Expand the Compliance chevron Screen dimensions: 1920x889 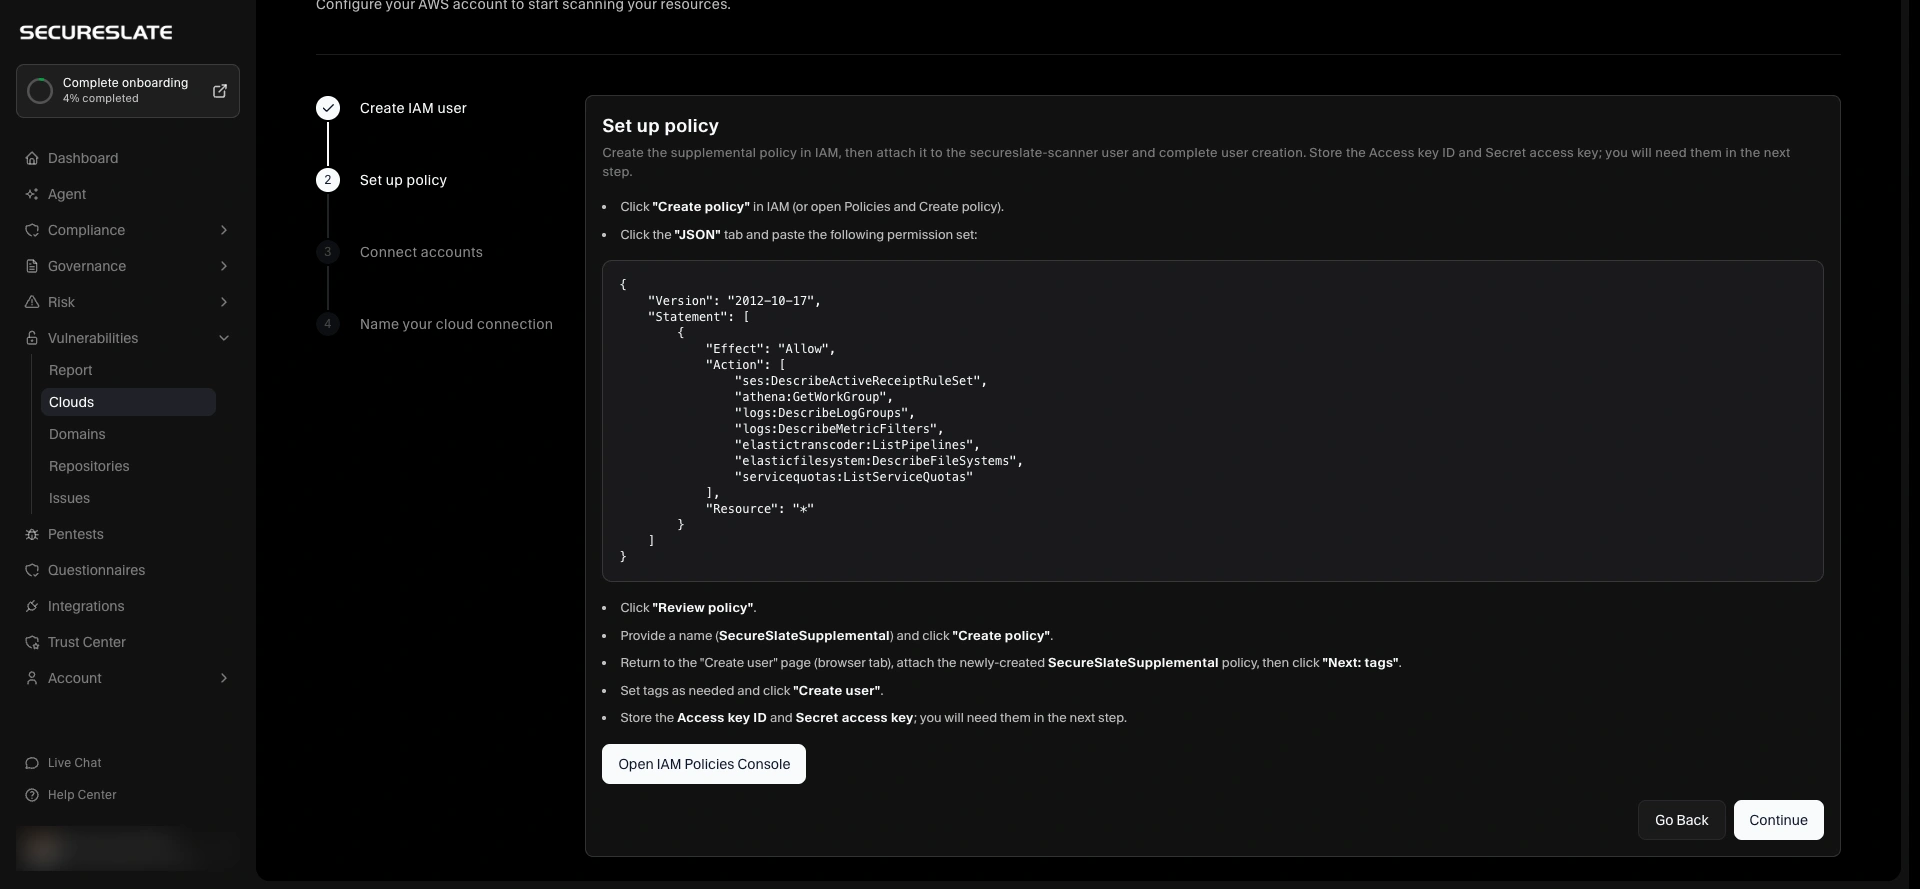point(224,230)
